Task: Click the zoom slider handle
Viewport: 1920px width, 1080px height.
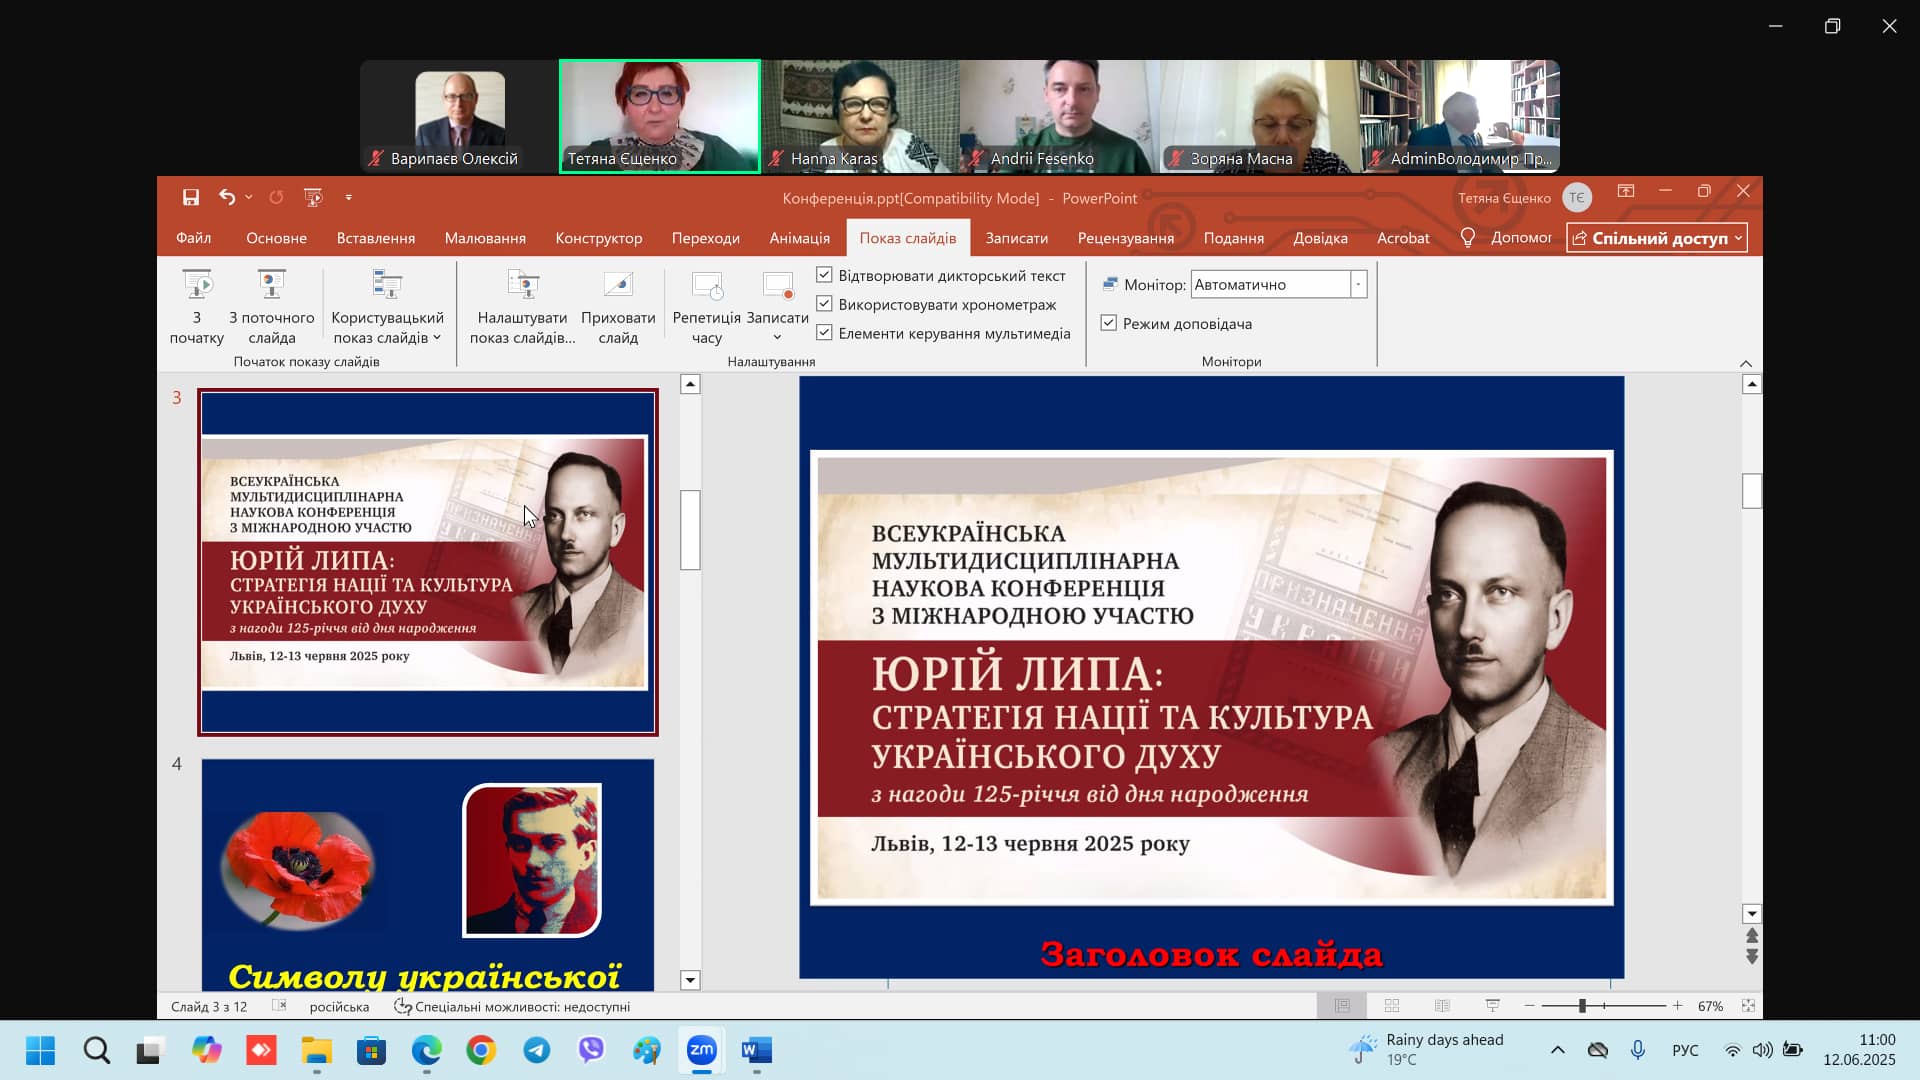Action: click(1582, 1005)
